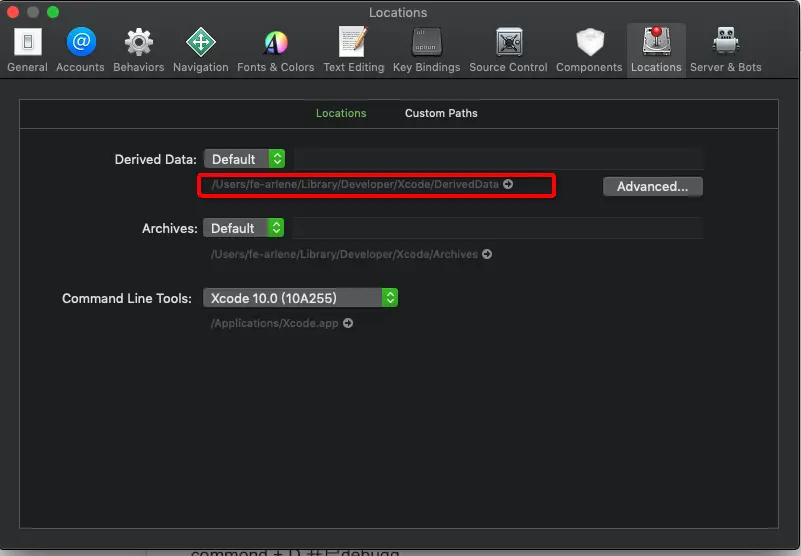Open the Archives Default dropdown
This screenshot has width=801, height=556.
(x=244, y=228)
